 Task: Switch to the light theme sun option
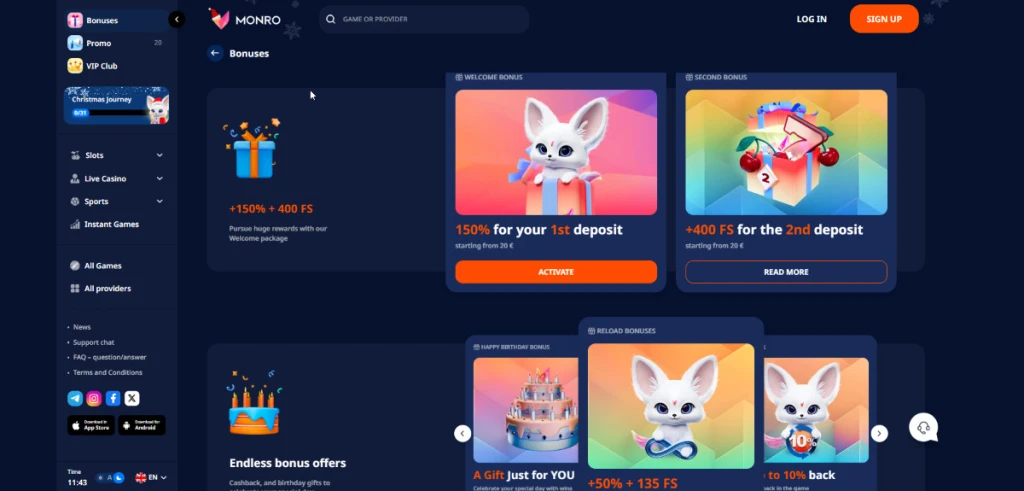click(100, 478)
